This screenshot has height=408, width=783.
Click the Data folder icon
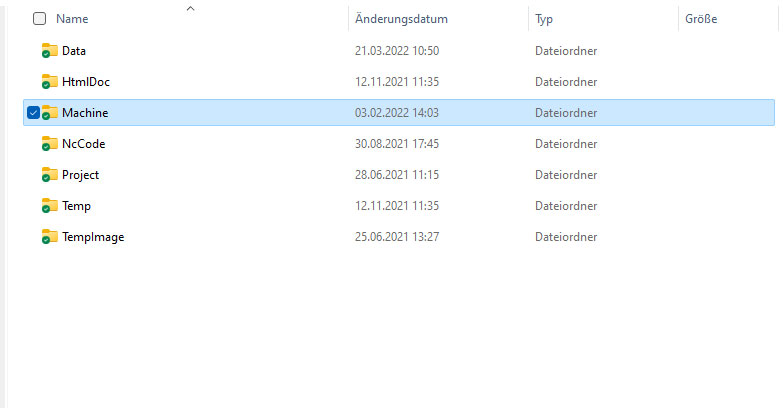pyautogui.click(x=50, y=51)
